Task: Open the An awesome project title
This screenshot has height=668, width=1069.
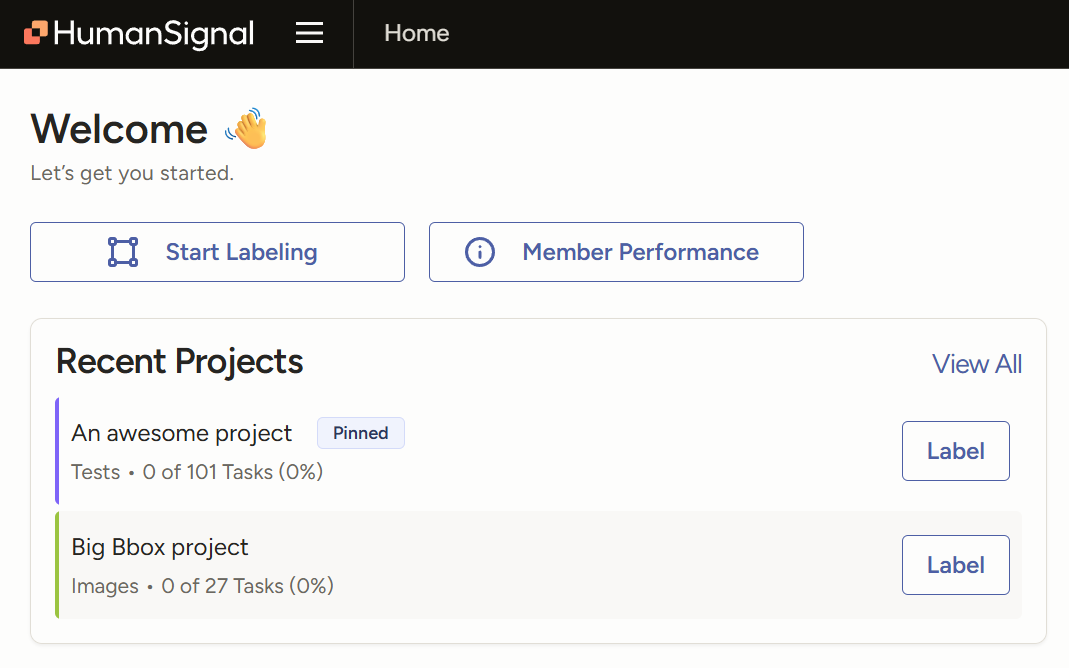Action: click(182, 433)
